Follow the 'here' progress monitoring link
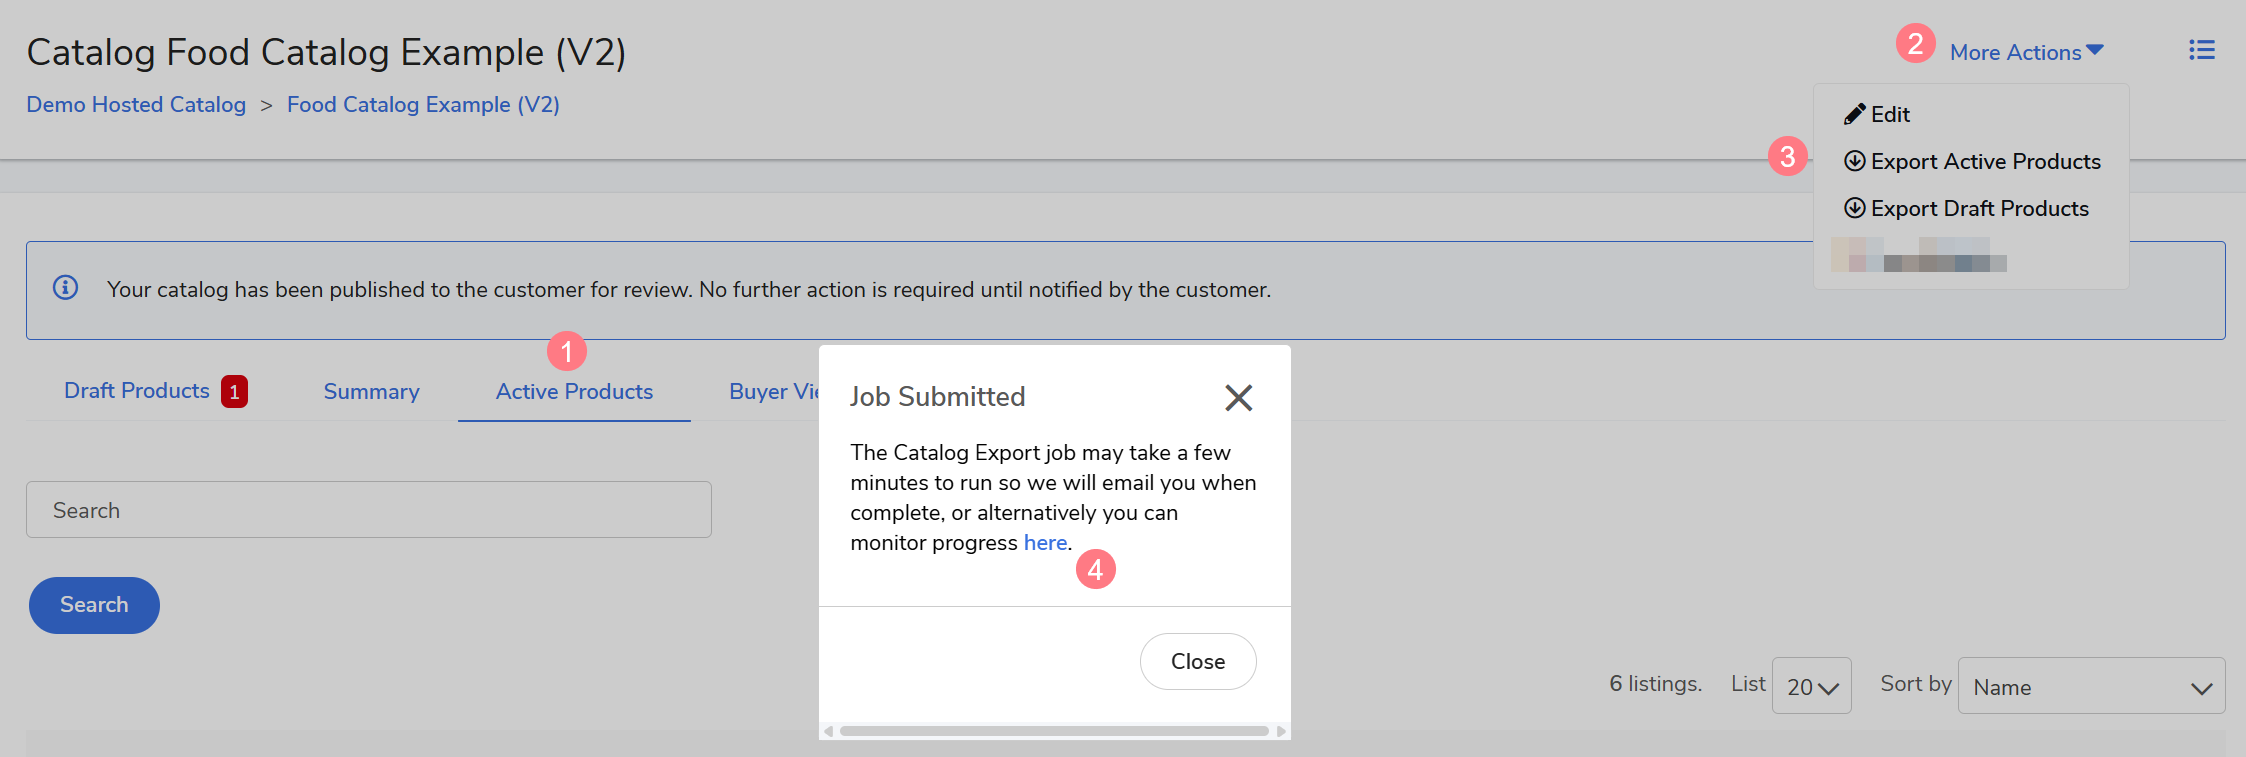 (x=1045, y=543)
